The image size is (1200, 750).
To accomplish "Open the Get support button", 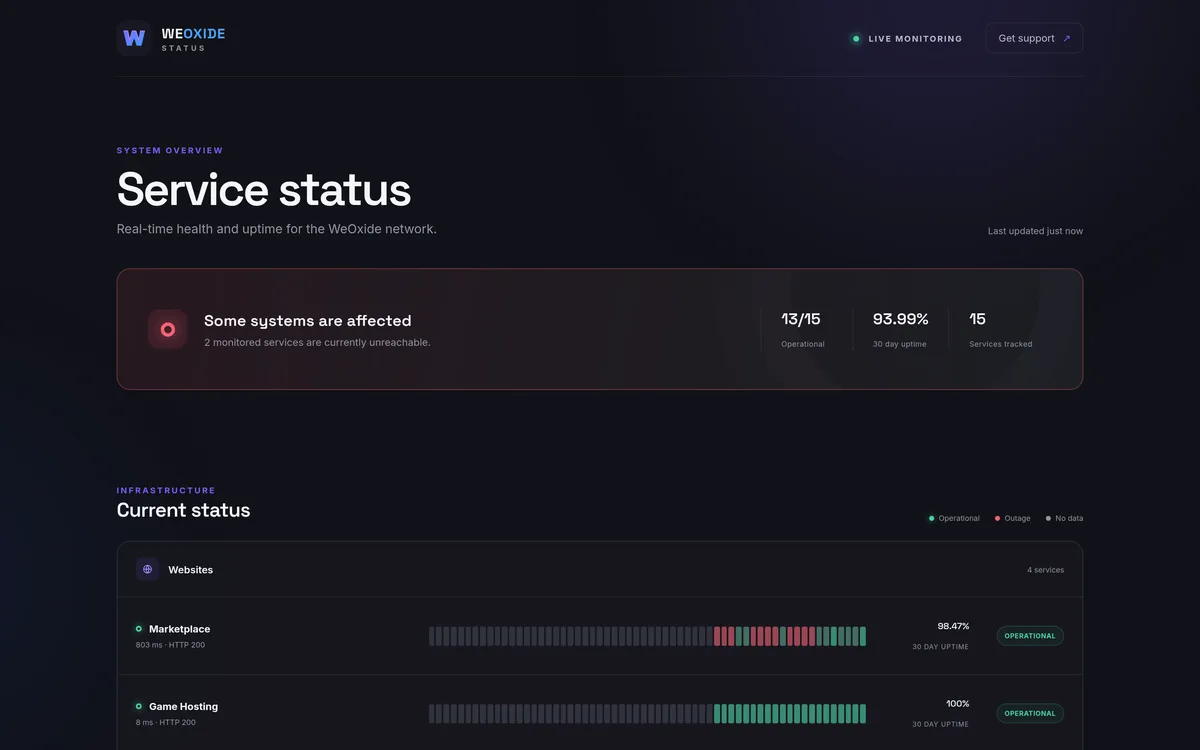I will 1034,38.
